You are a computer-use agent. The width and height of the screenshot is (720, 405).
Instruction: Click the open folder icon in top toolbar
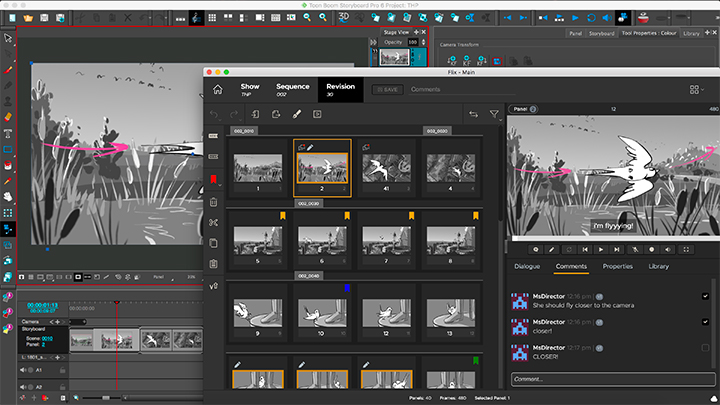tap(26, 18)
